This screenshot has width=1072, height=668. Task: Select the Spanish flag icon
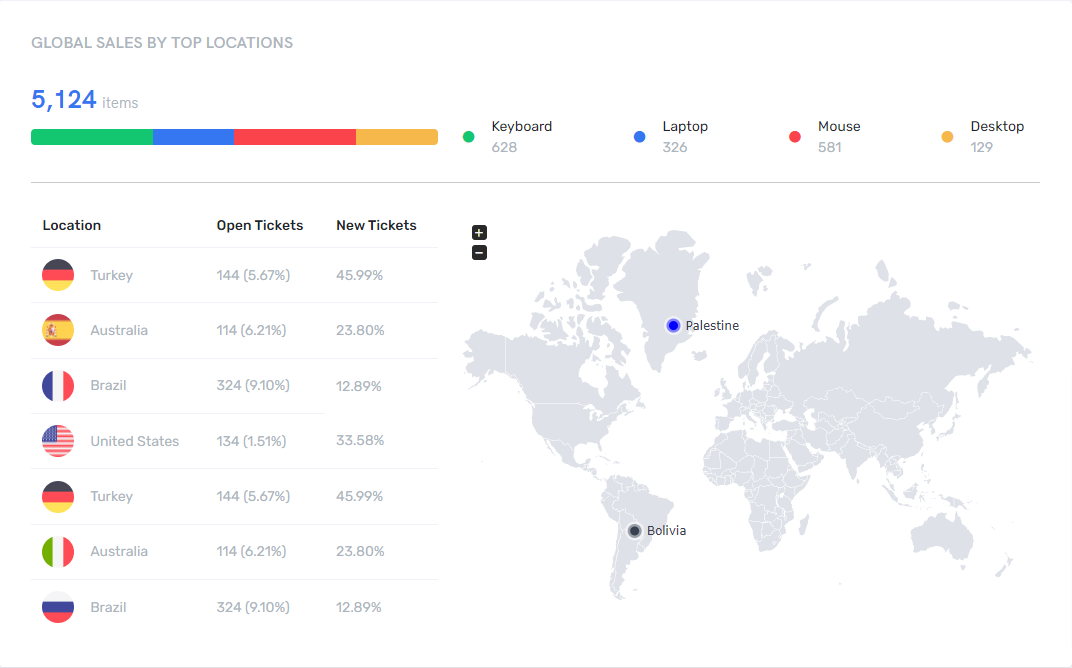pyautogui.click(x=58, y=330)
